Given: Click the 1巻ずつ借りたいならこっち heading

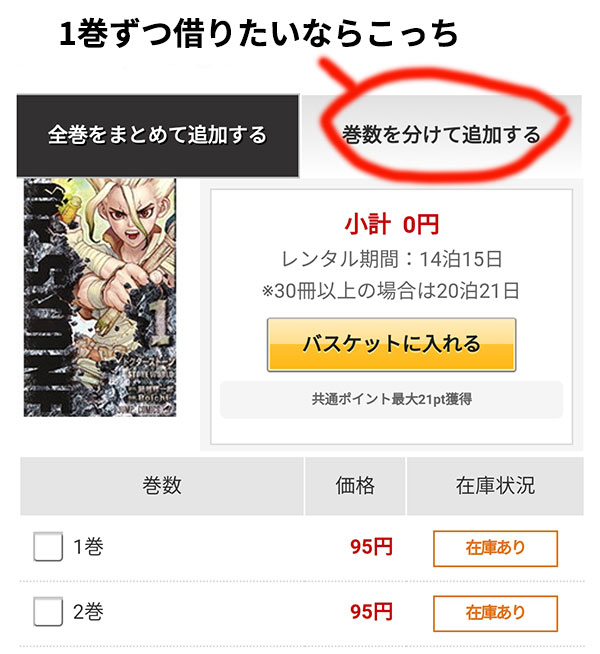Looking at the screenshot, I should click(259, 34).
